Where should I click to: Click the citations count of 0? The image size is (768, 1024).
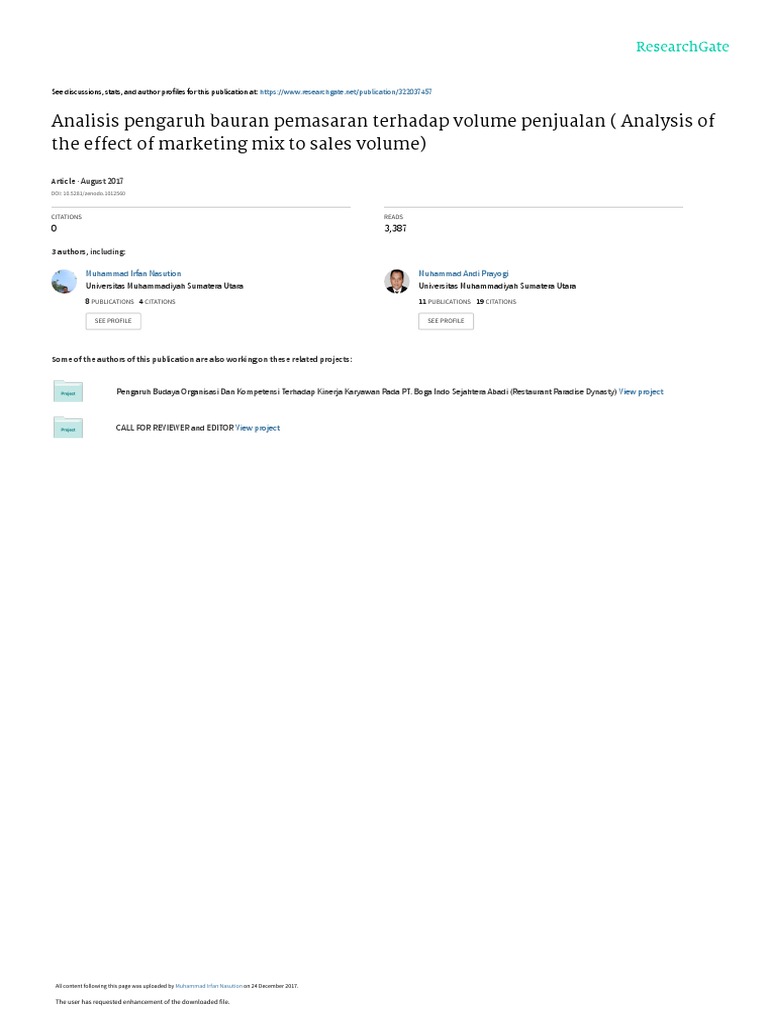[54, 229]
